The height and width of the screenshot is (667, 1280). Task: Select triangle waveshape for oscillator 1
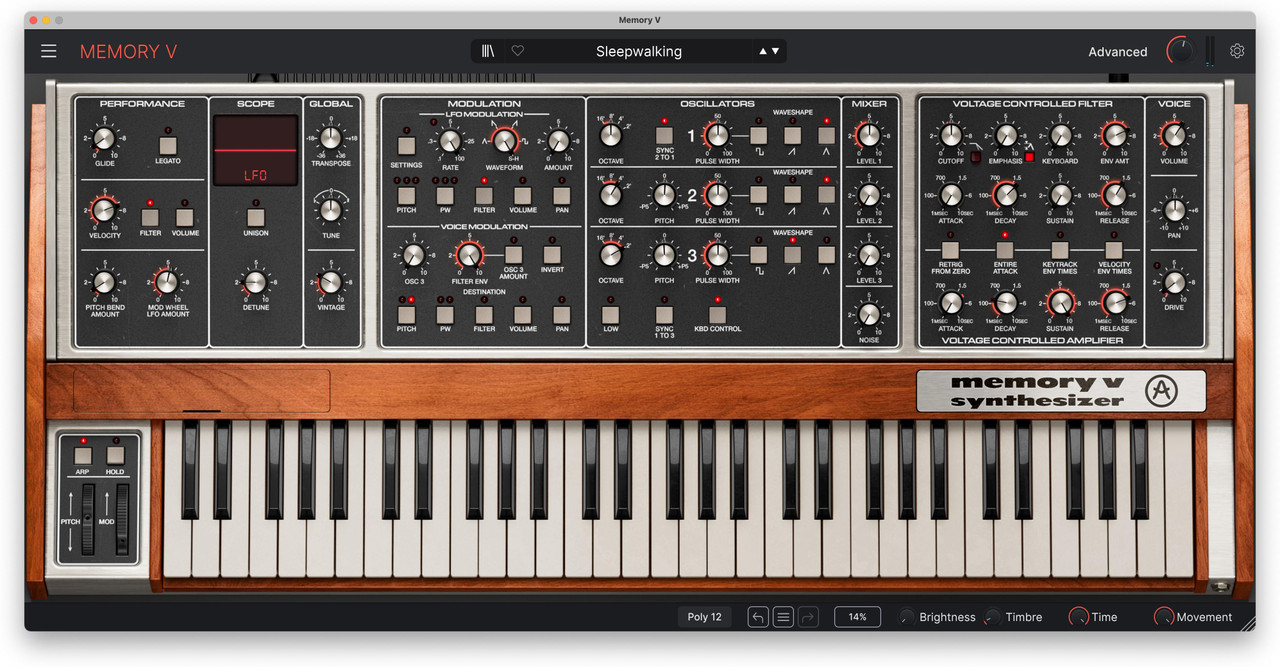click(x=827, y=134)
